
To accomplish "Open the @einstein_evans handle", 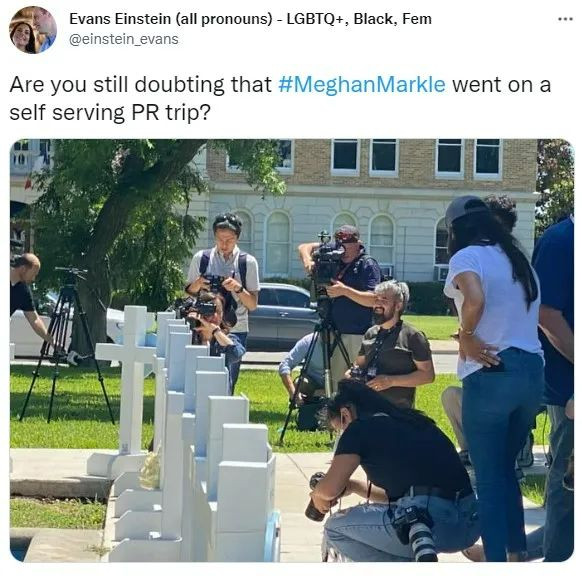I will [x=124, y=39].
